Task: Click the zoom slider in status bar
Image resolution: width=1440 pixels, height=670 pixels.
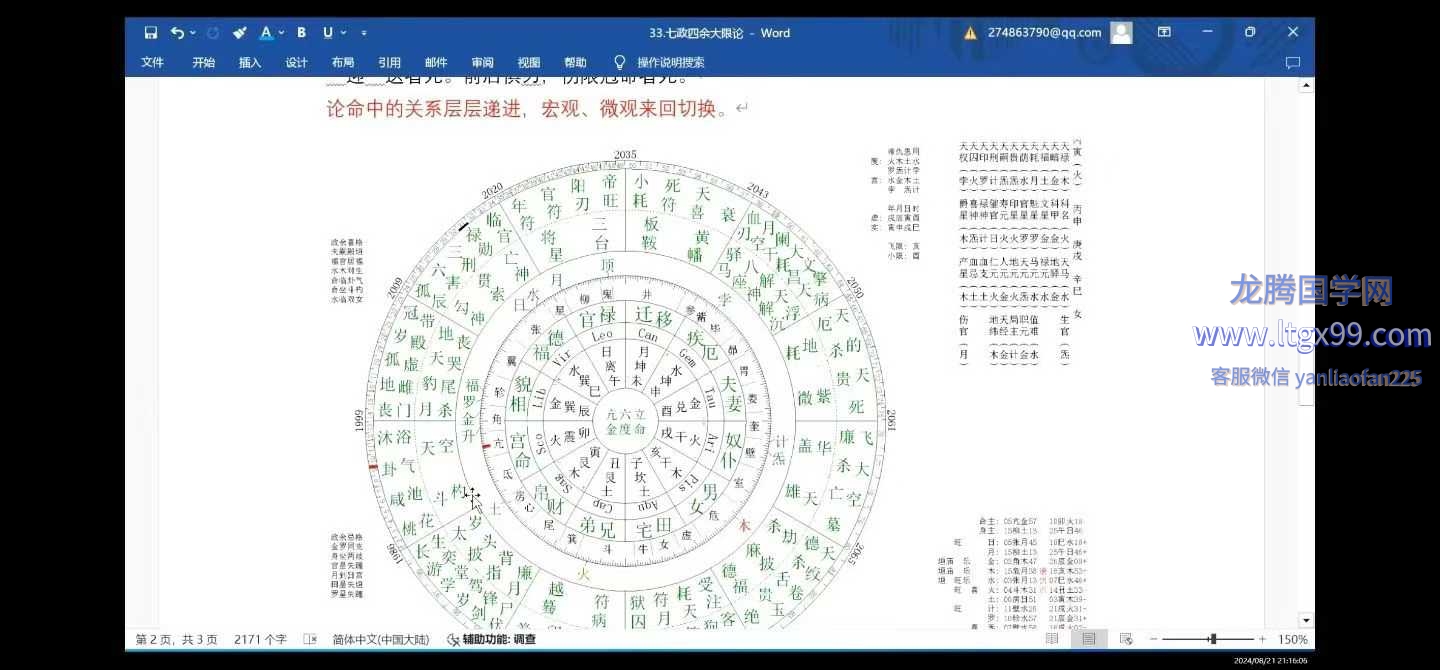Action: tap(1213, 639)
